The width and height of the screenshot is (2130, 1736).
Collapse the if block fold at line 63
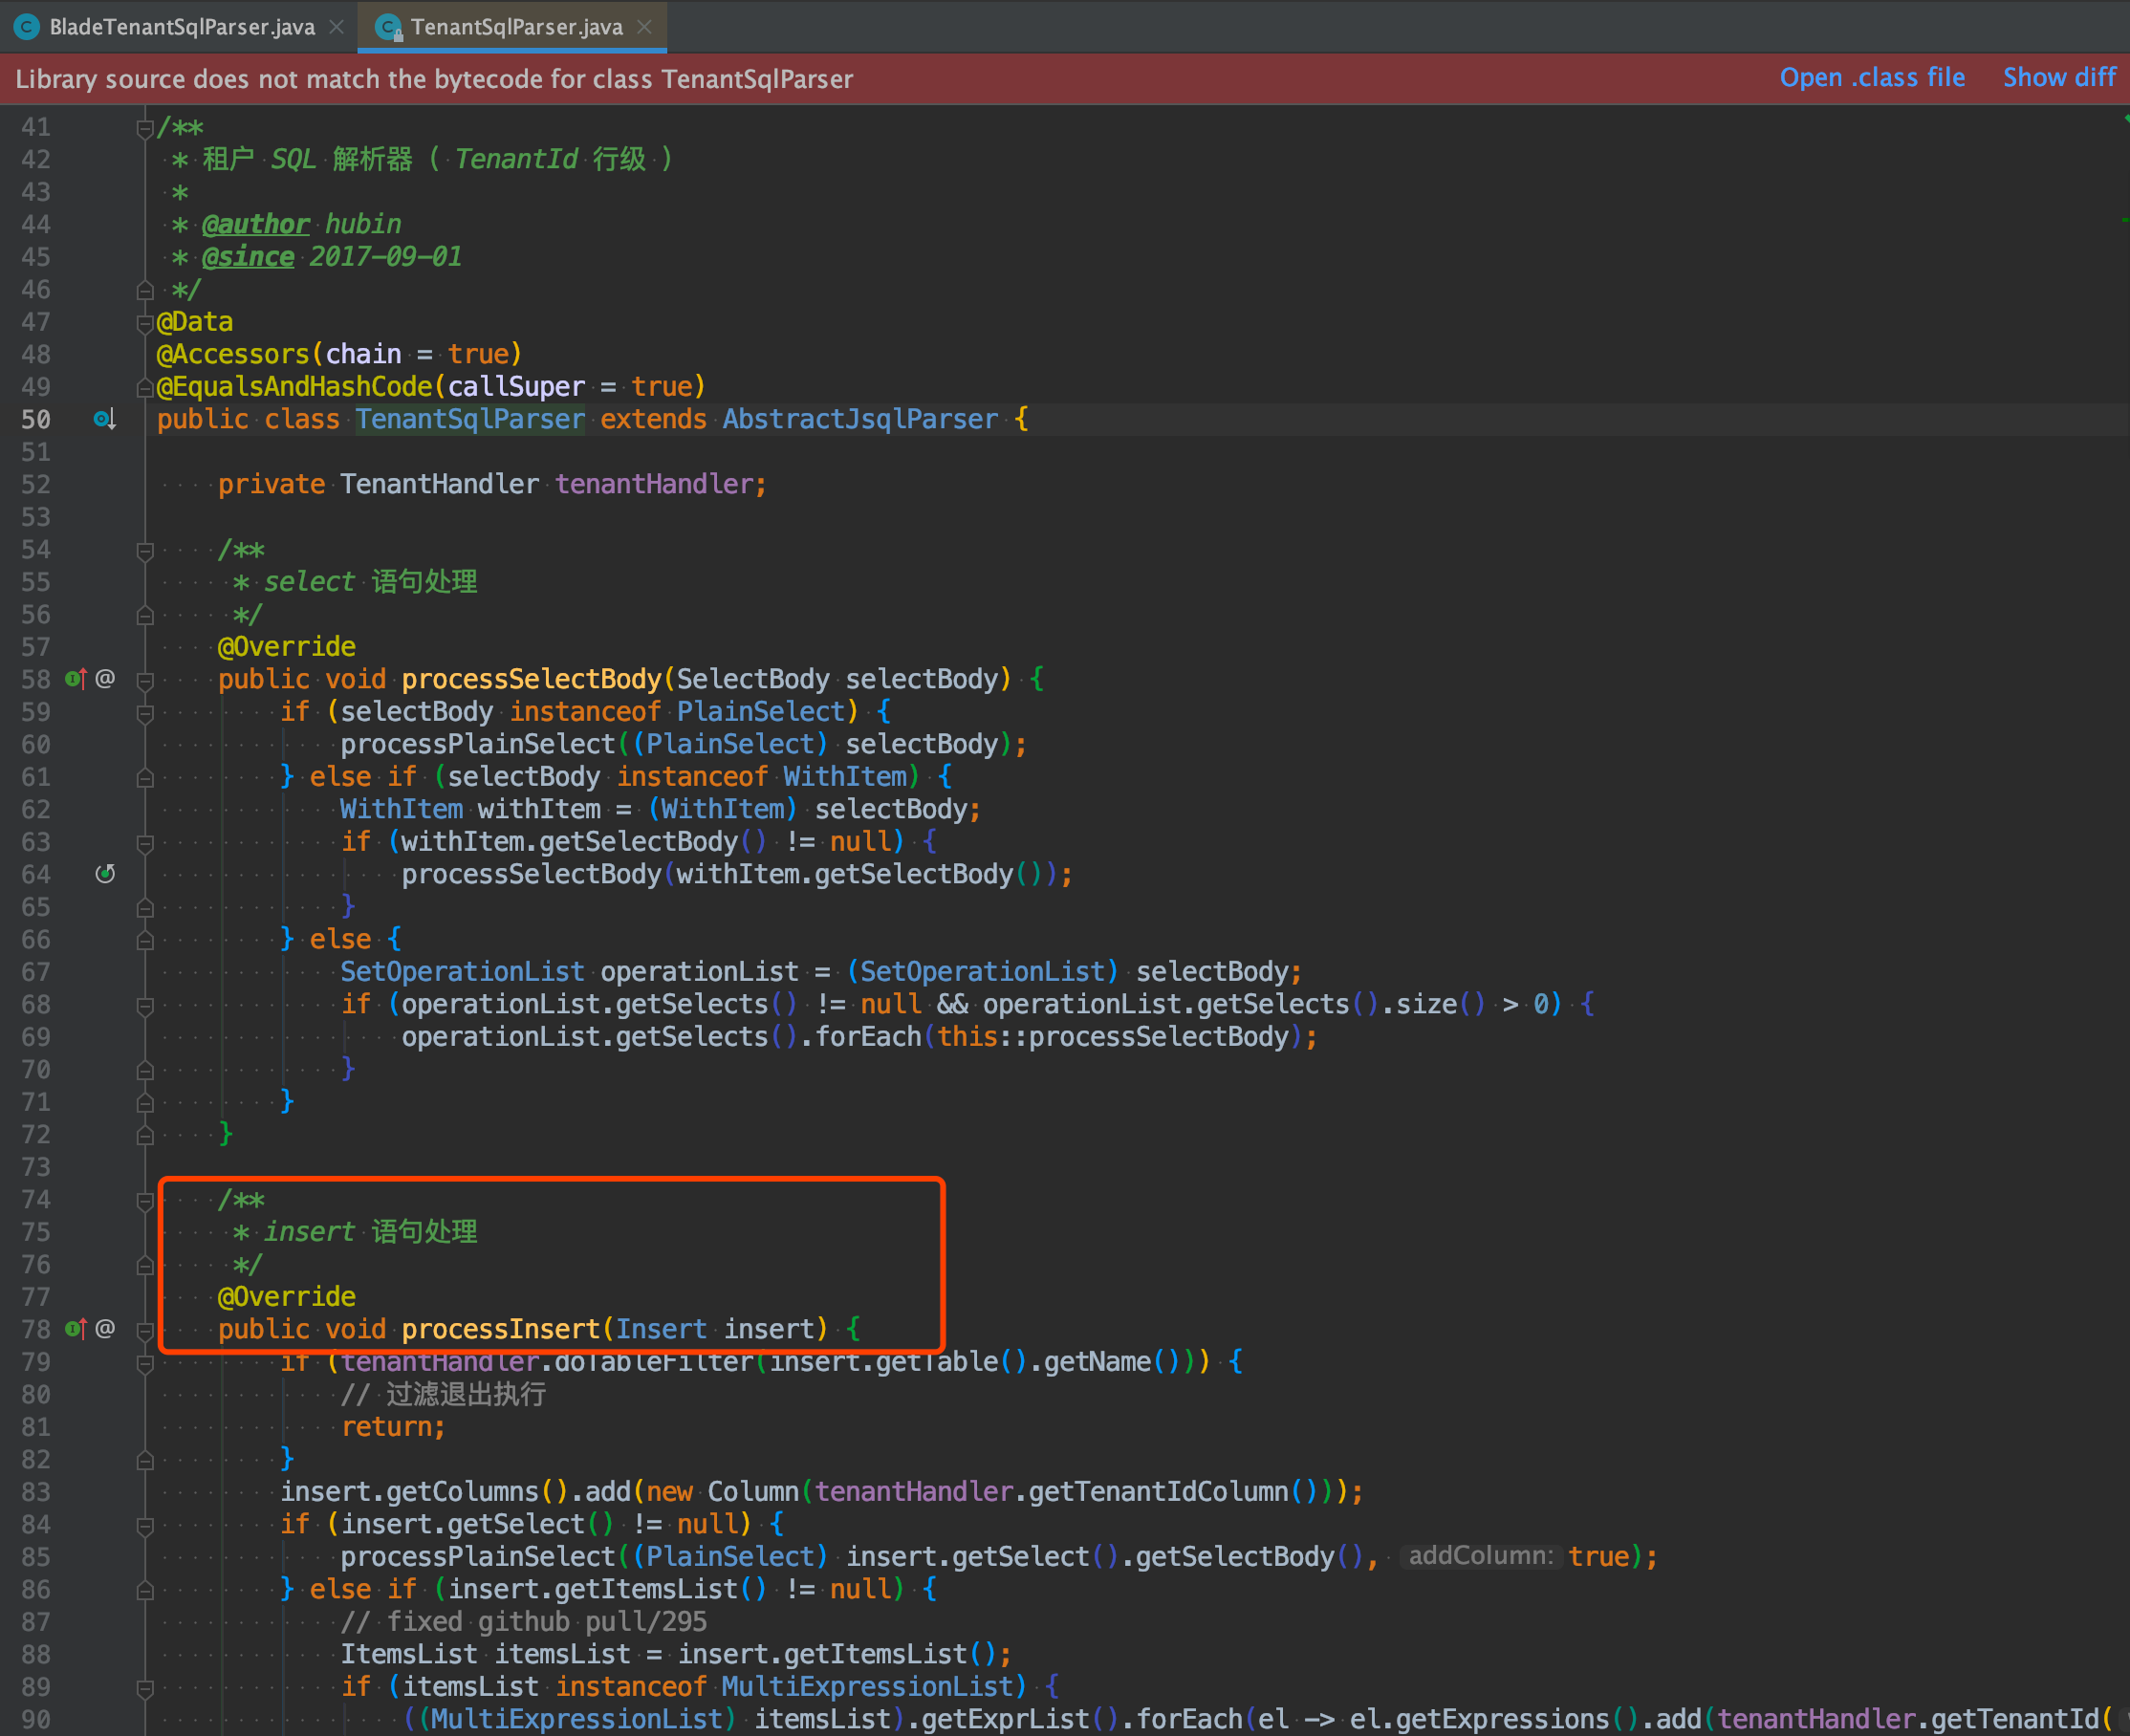(x=144, y=842)
